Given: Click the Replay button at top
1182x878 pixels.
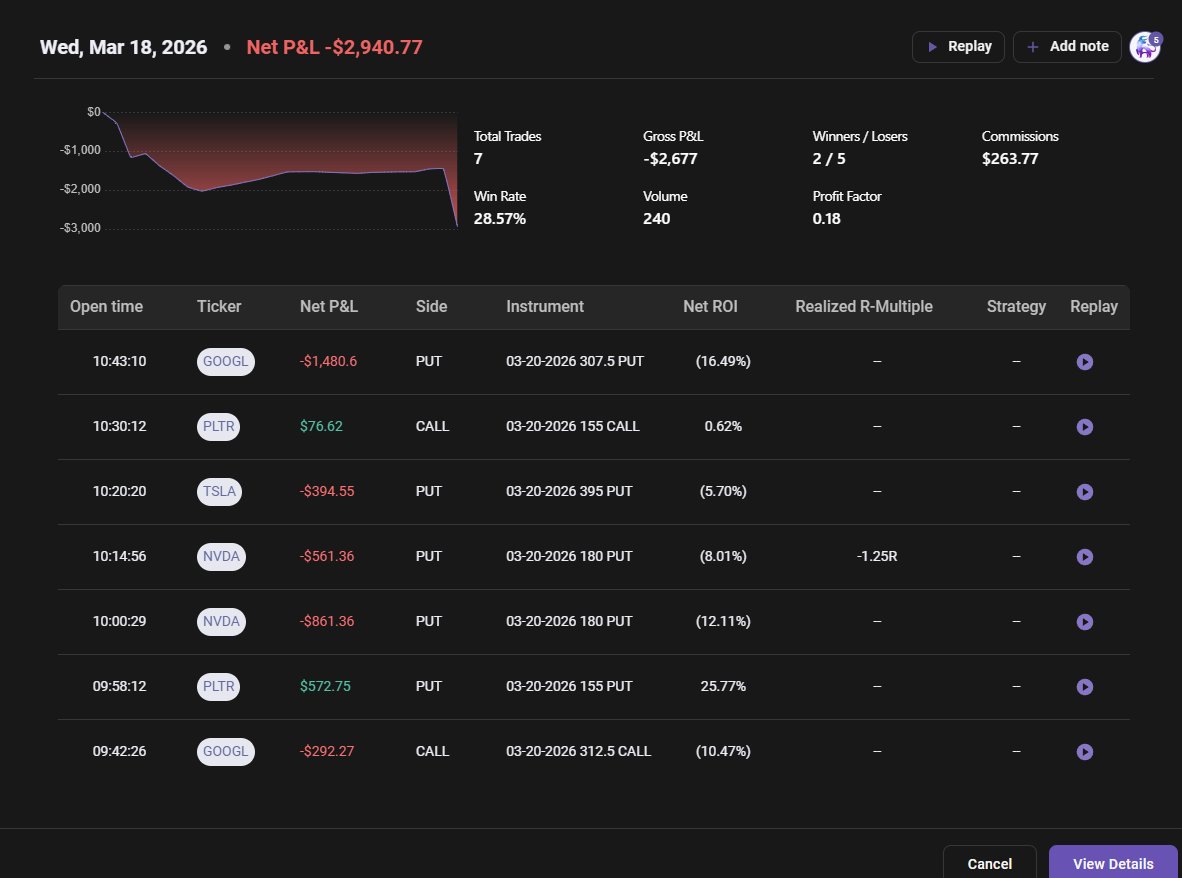Looking at the screenshot, I should [x=958, y=47].
